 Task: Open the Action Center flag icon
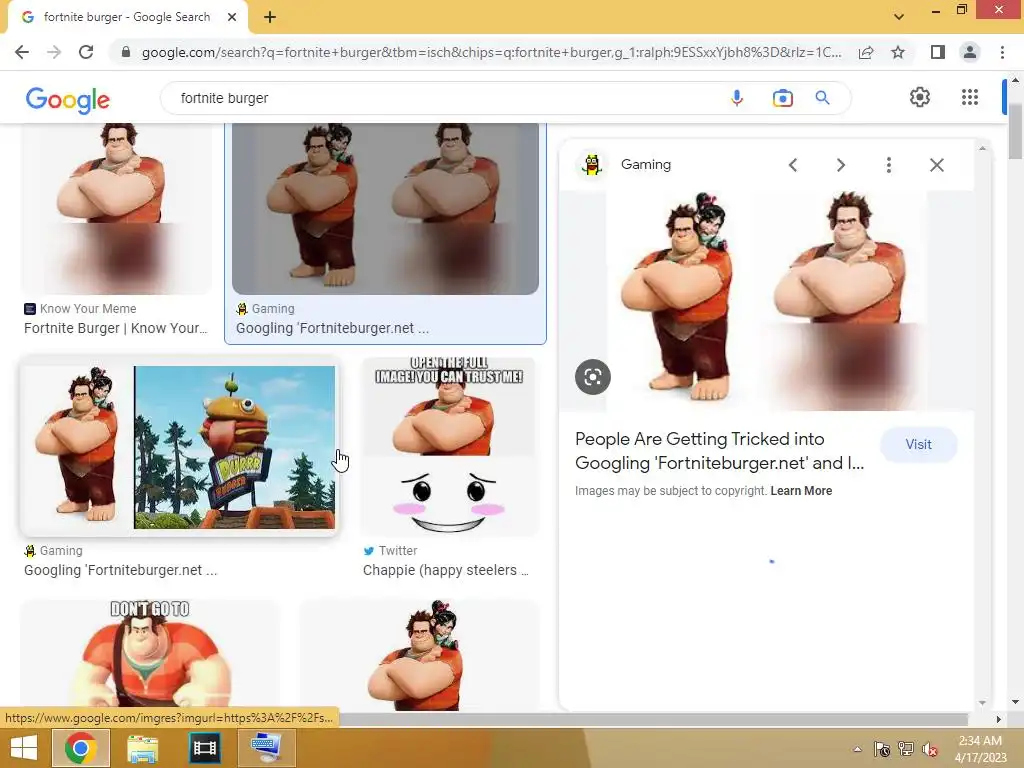coord(882,749)
